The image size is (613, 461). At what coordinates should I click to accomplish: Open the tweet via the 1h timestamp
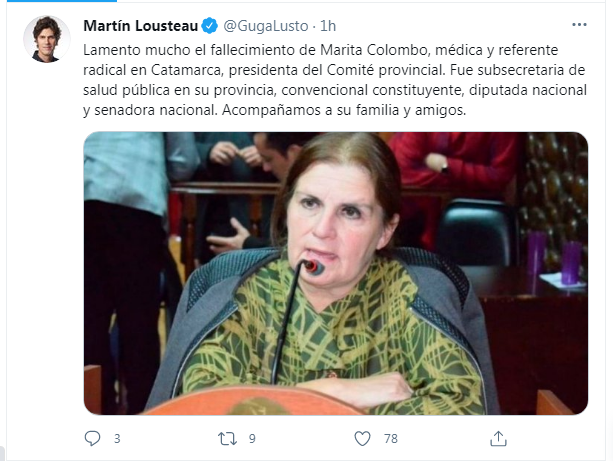(328, 26)
